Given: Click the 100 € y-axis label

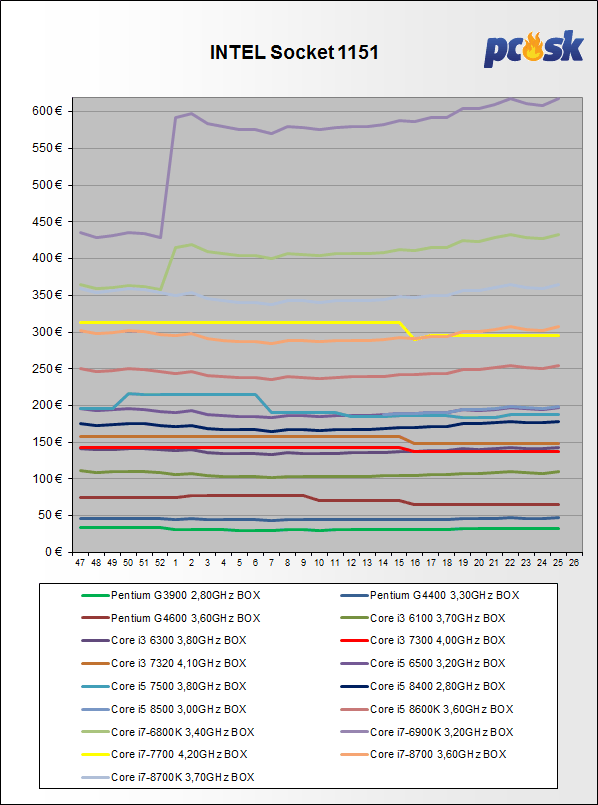Looking at the screenshot, I should click(47, 479).
